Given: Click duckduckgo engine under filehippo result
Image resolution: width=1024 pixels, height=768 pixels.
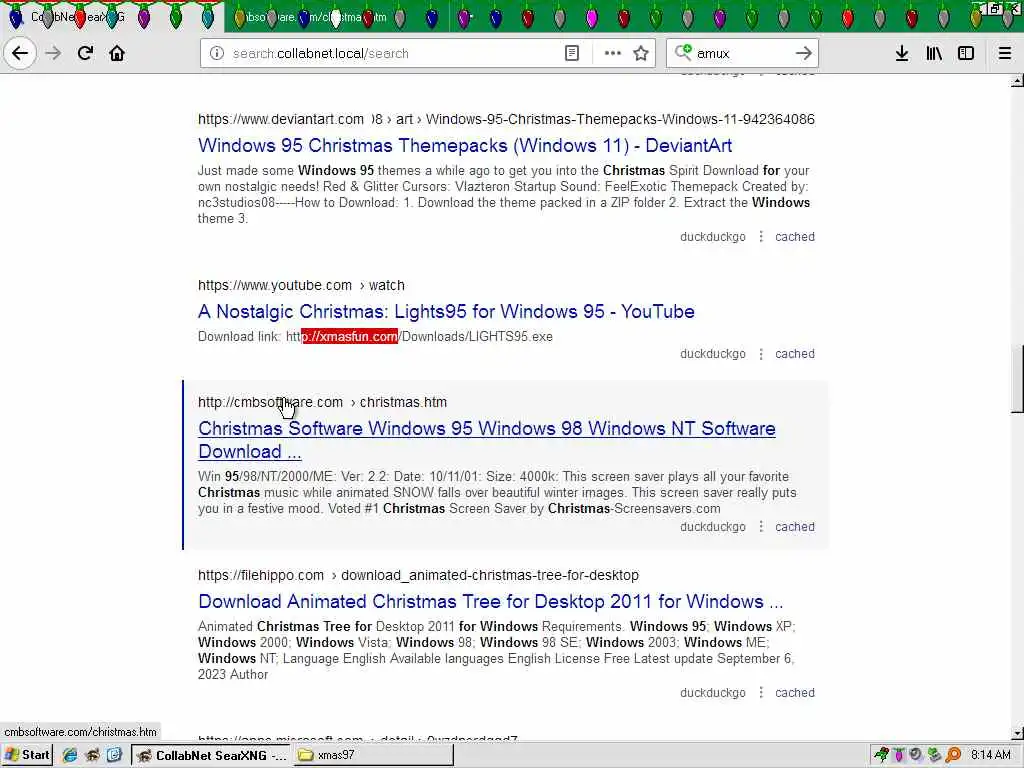Looking at the screenshot, I should point(712,692).
